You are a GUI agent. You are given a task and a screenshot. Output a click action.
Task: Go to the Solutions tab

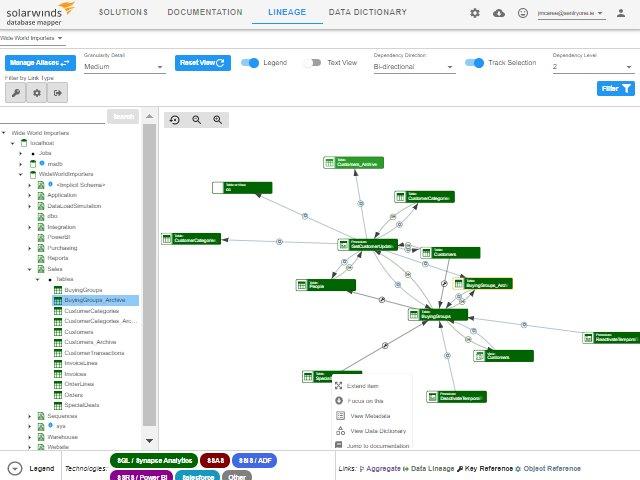pyautogui.click(x=123, y=12)
